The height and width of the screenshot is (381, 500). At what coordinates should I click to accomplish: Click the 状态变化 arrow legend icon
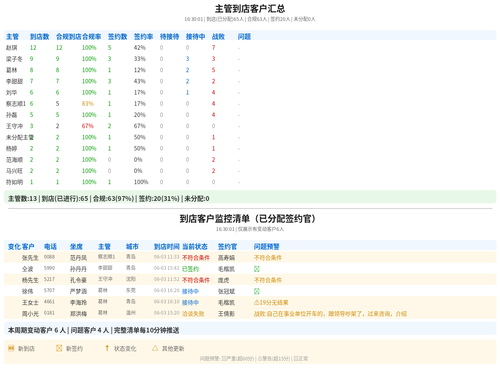point(107,348)
